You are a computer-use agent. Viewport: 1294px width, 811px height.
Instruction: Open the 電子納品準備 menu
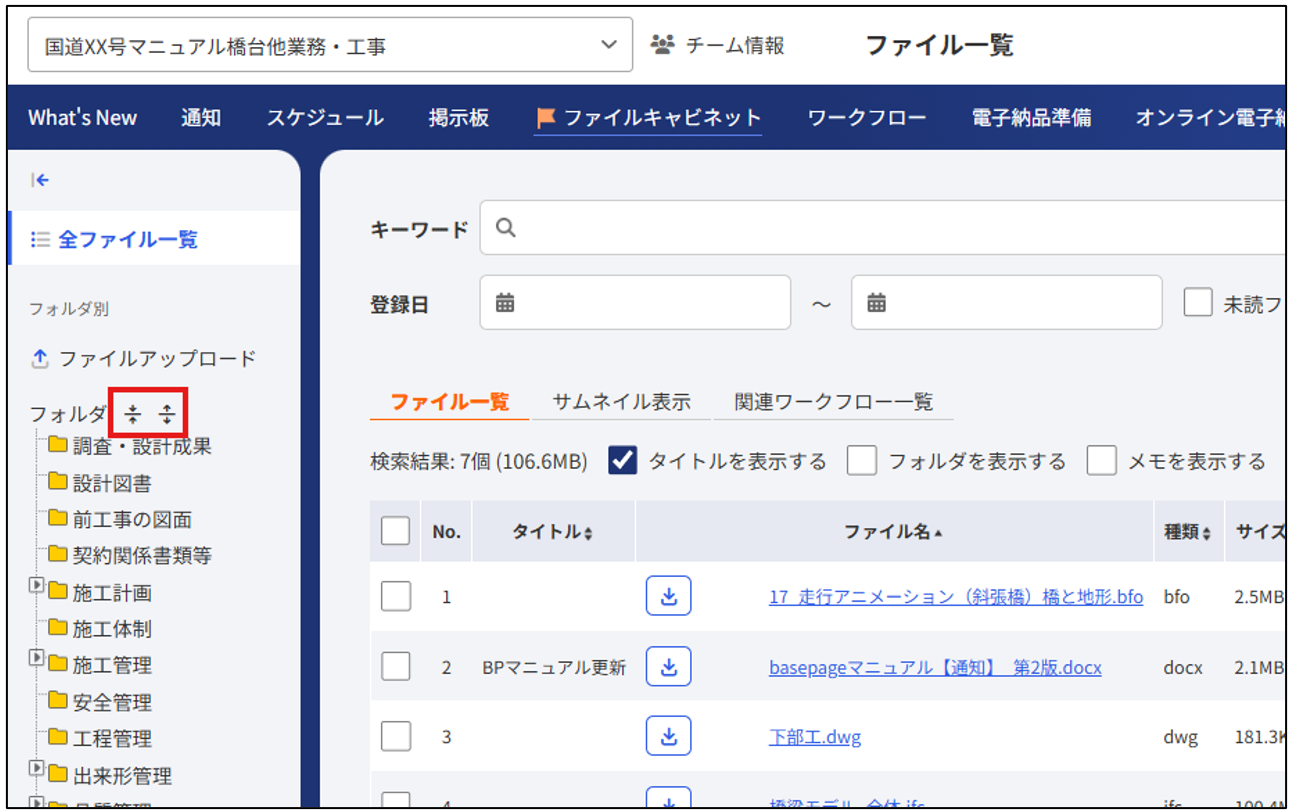[1032, 118]
